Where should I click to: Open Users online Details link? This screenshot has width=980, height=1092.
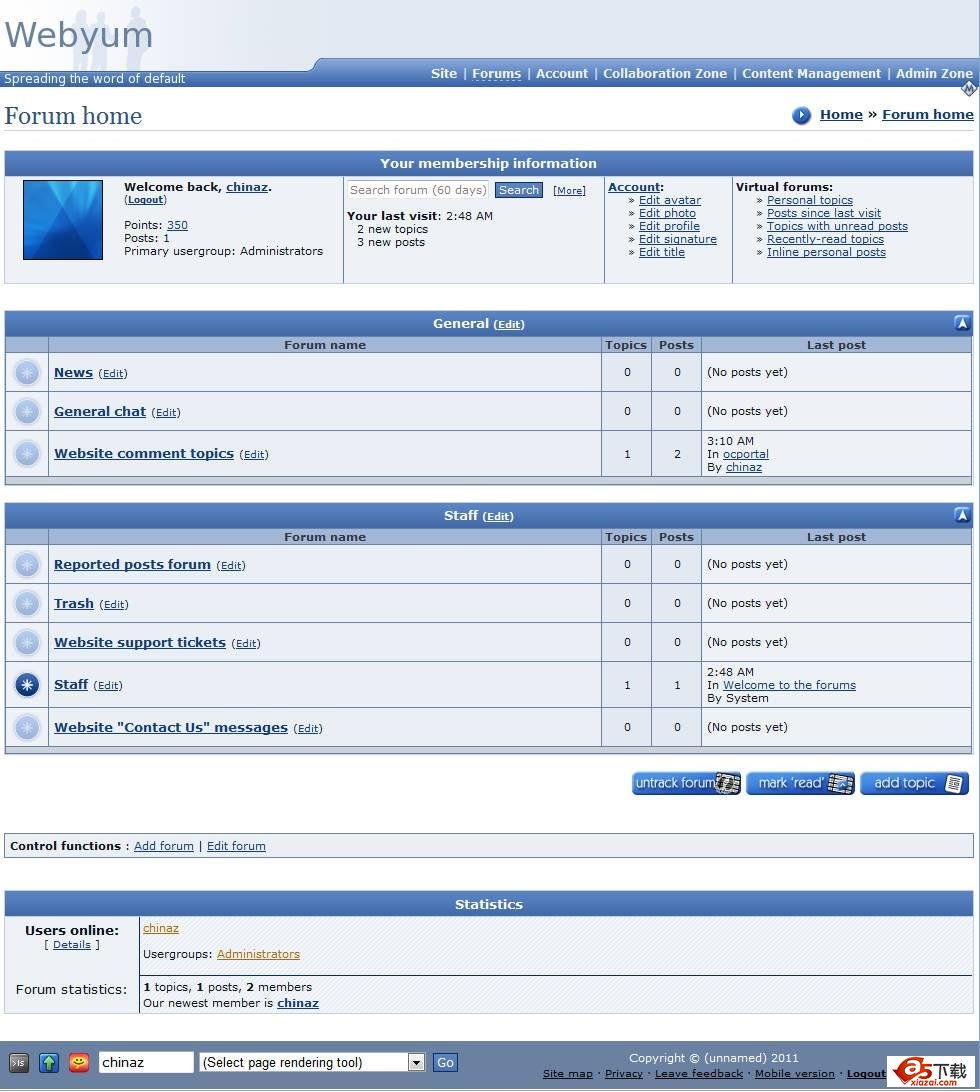click(72, 945)
